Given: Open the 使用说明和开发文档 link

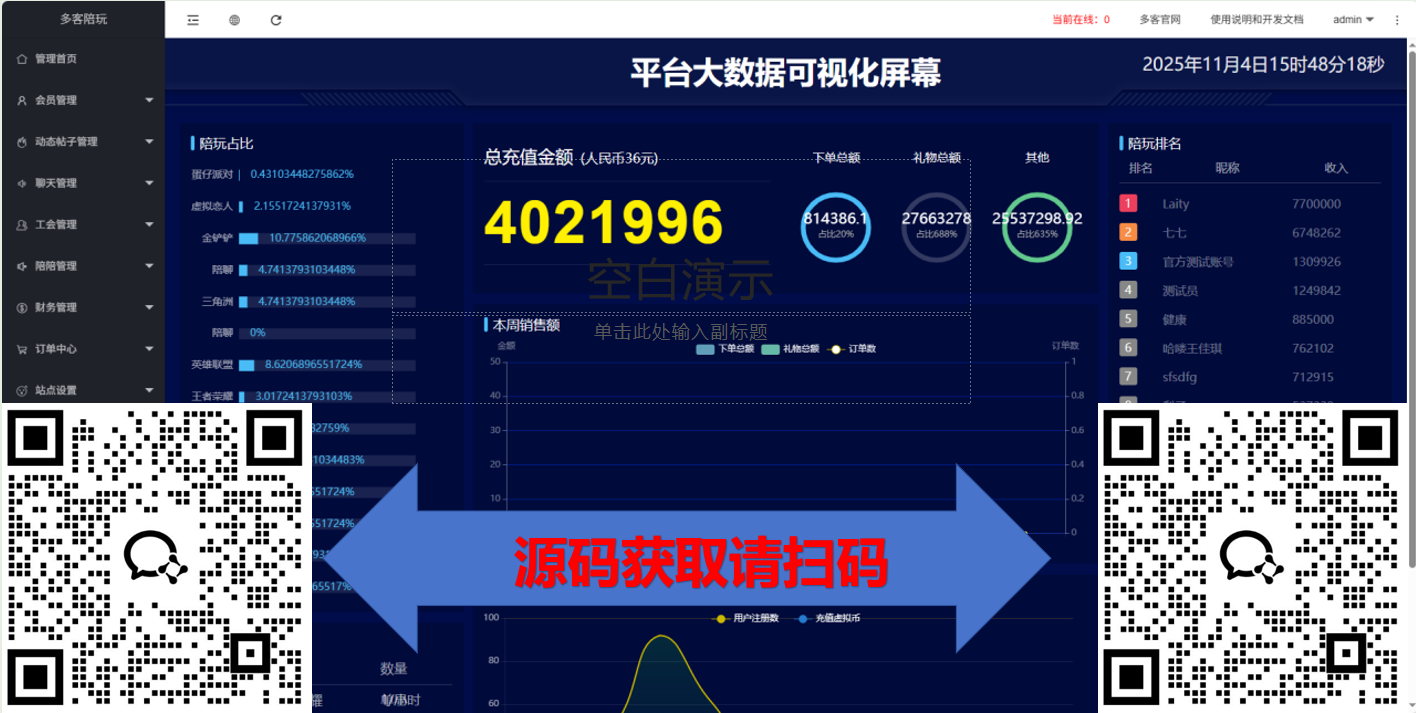Looking at the screenshot, I should coord(1256,20).
